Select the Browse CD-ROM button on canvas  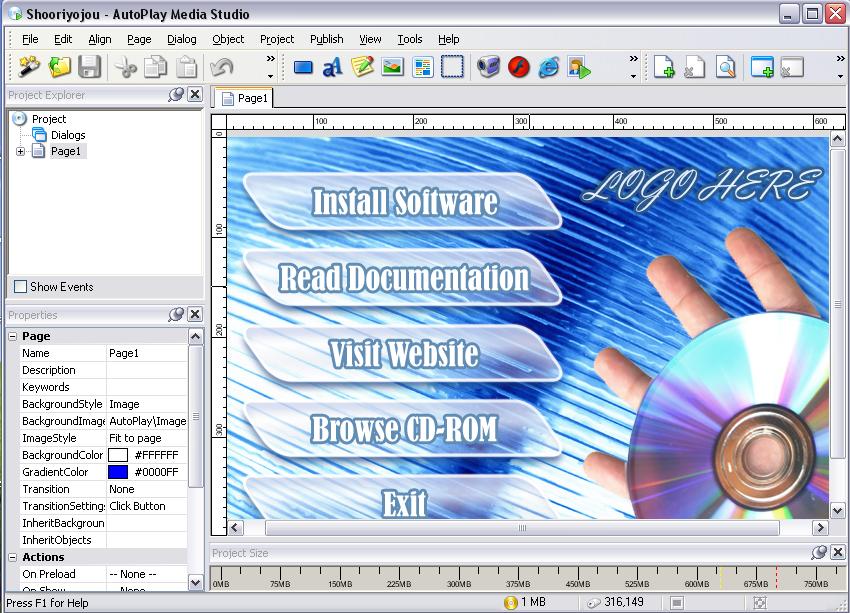pos(402,429)
